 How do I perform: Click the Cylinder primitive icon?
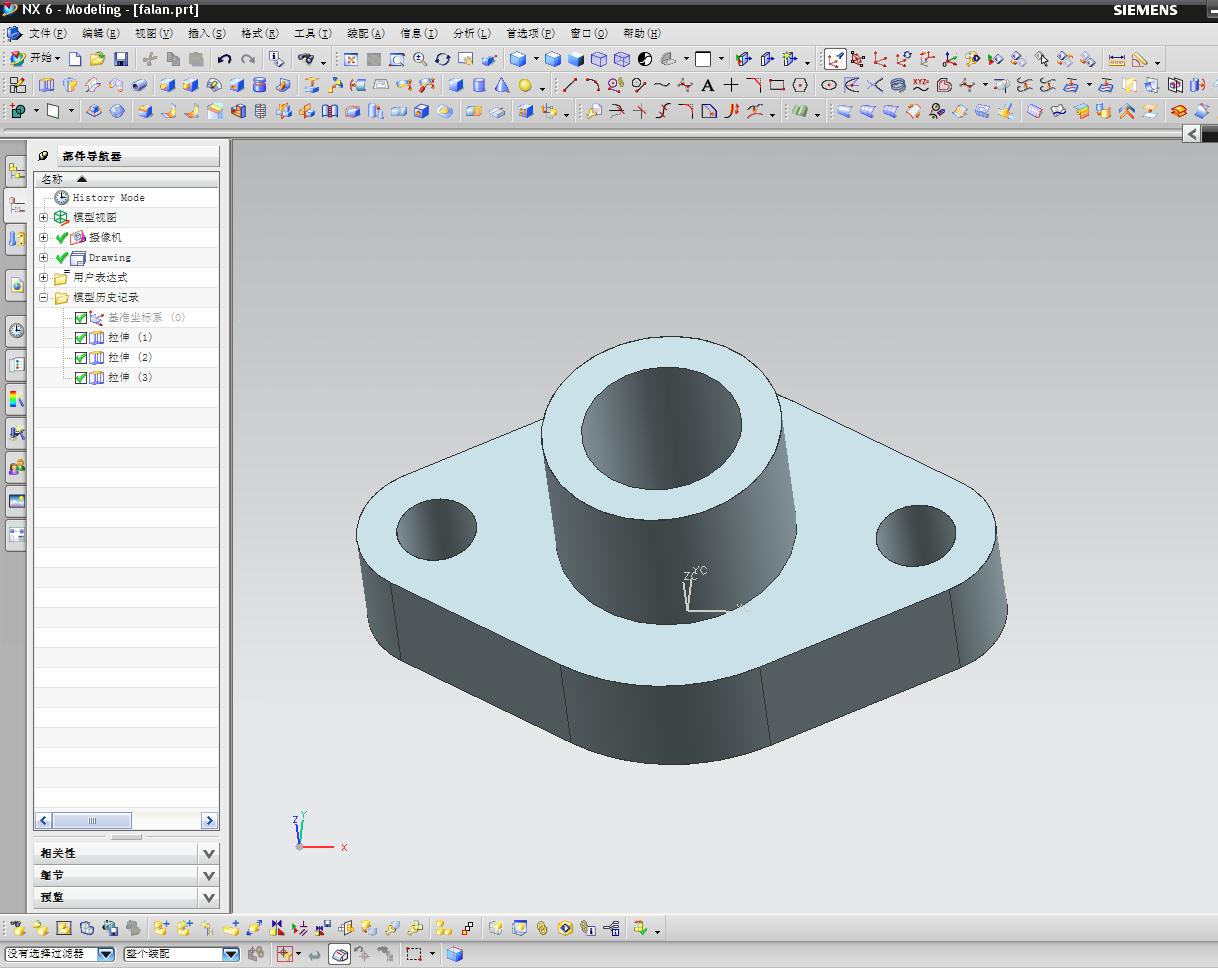pyautogui.click(x=479, y=85)
